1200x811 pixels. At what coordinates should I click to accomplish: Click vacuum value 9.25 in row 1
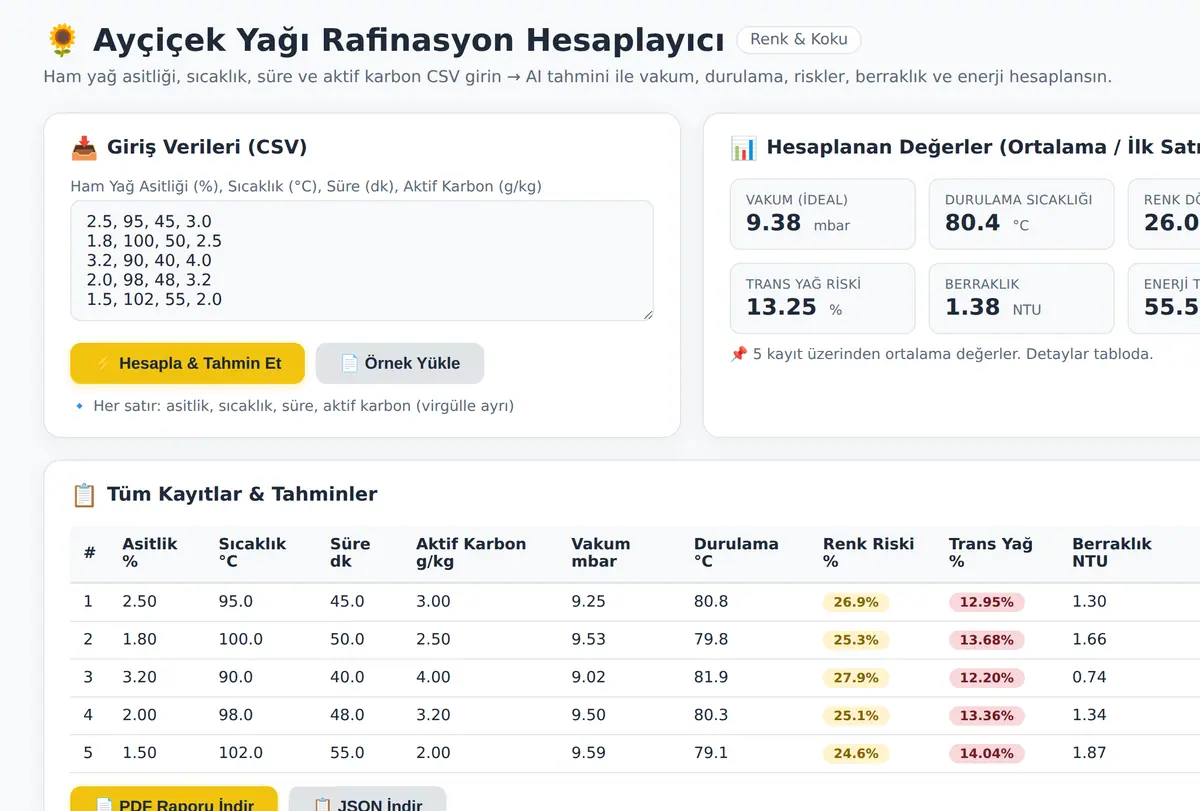pos(588,602)
